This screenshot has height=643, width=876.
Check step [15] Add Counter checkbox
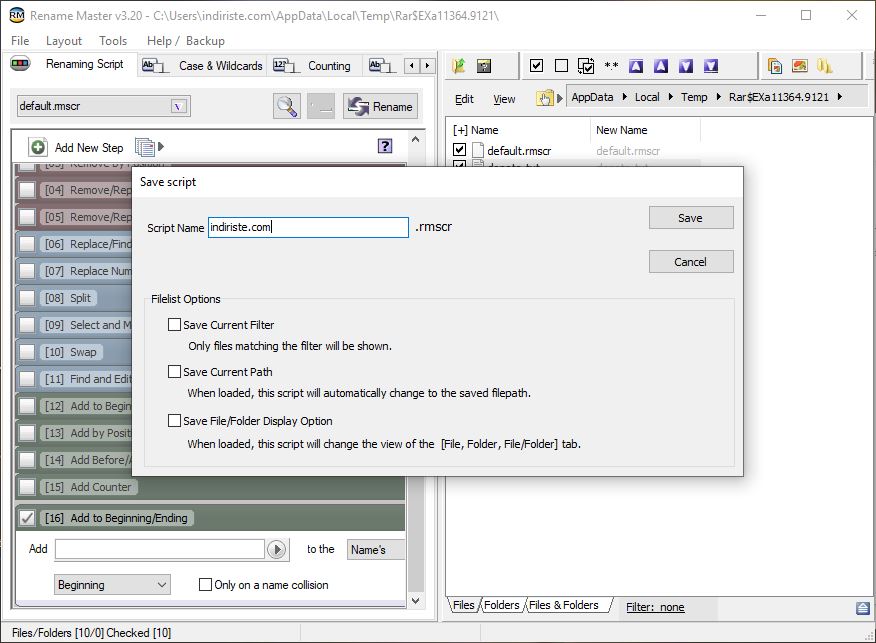[27, 487]
